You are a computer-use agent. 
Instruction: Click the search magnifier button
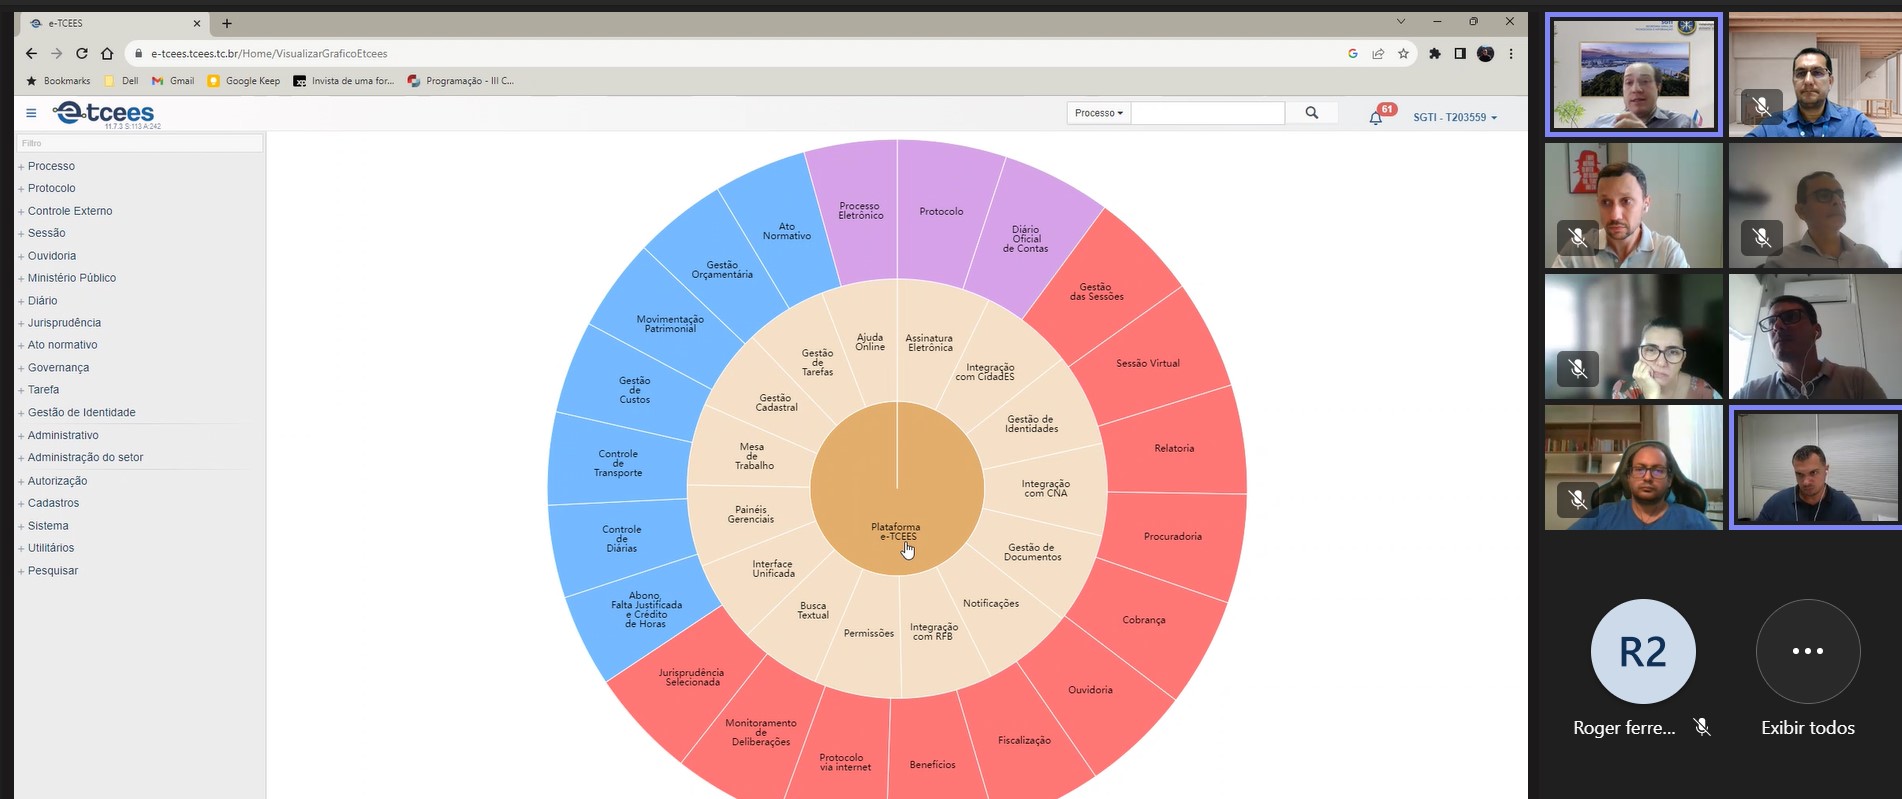(x=1311, y=113)
